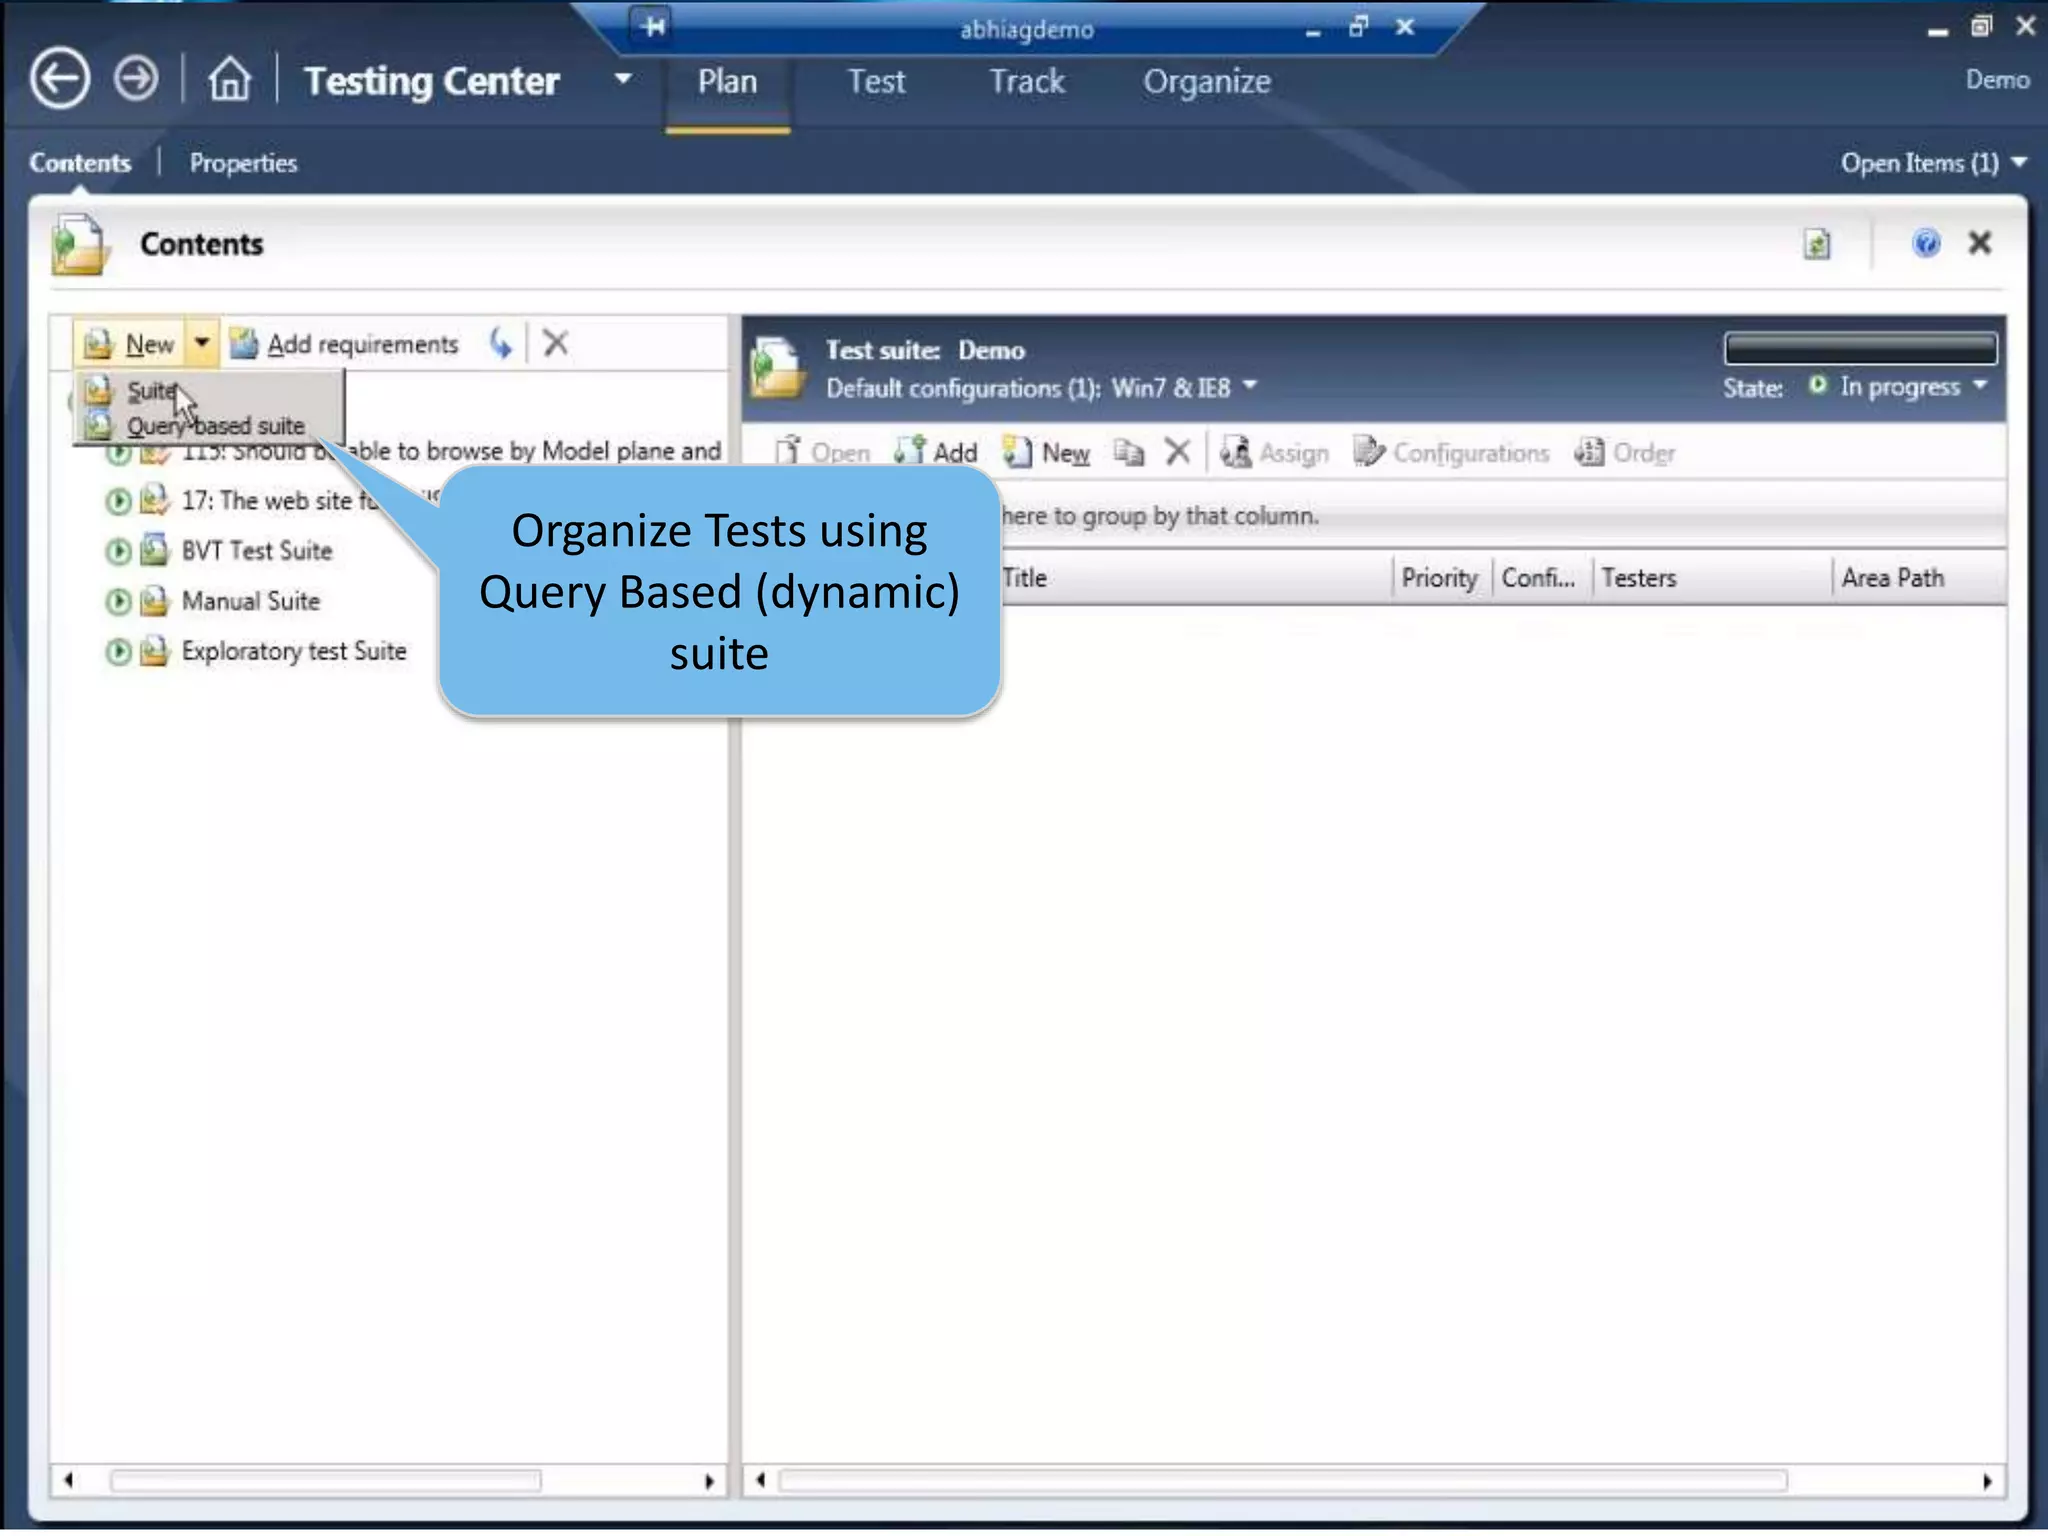The height and width of the screenshot is (1536, 2048).
Task: Open the Home screen icon
Action: tap(229, 78)
